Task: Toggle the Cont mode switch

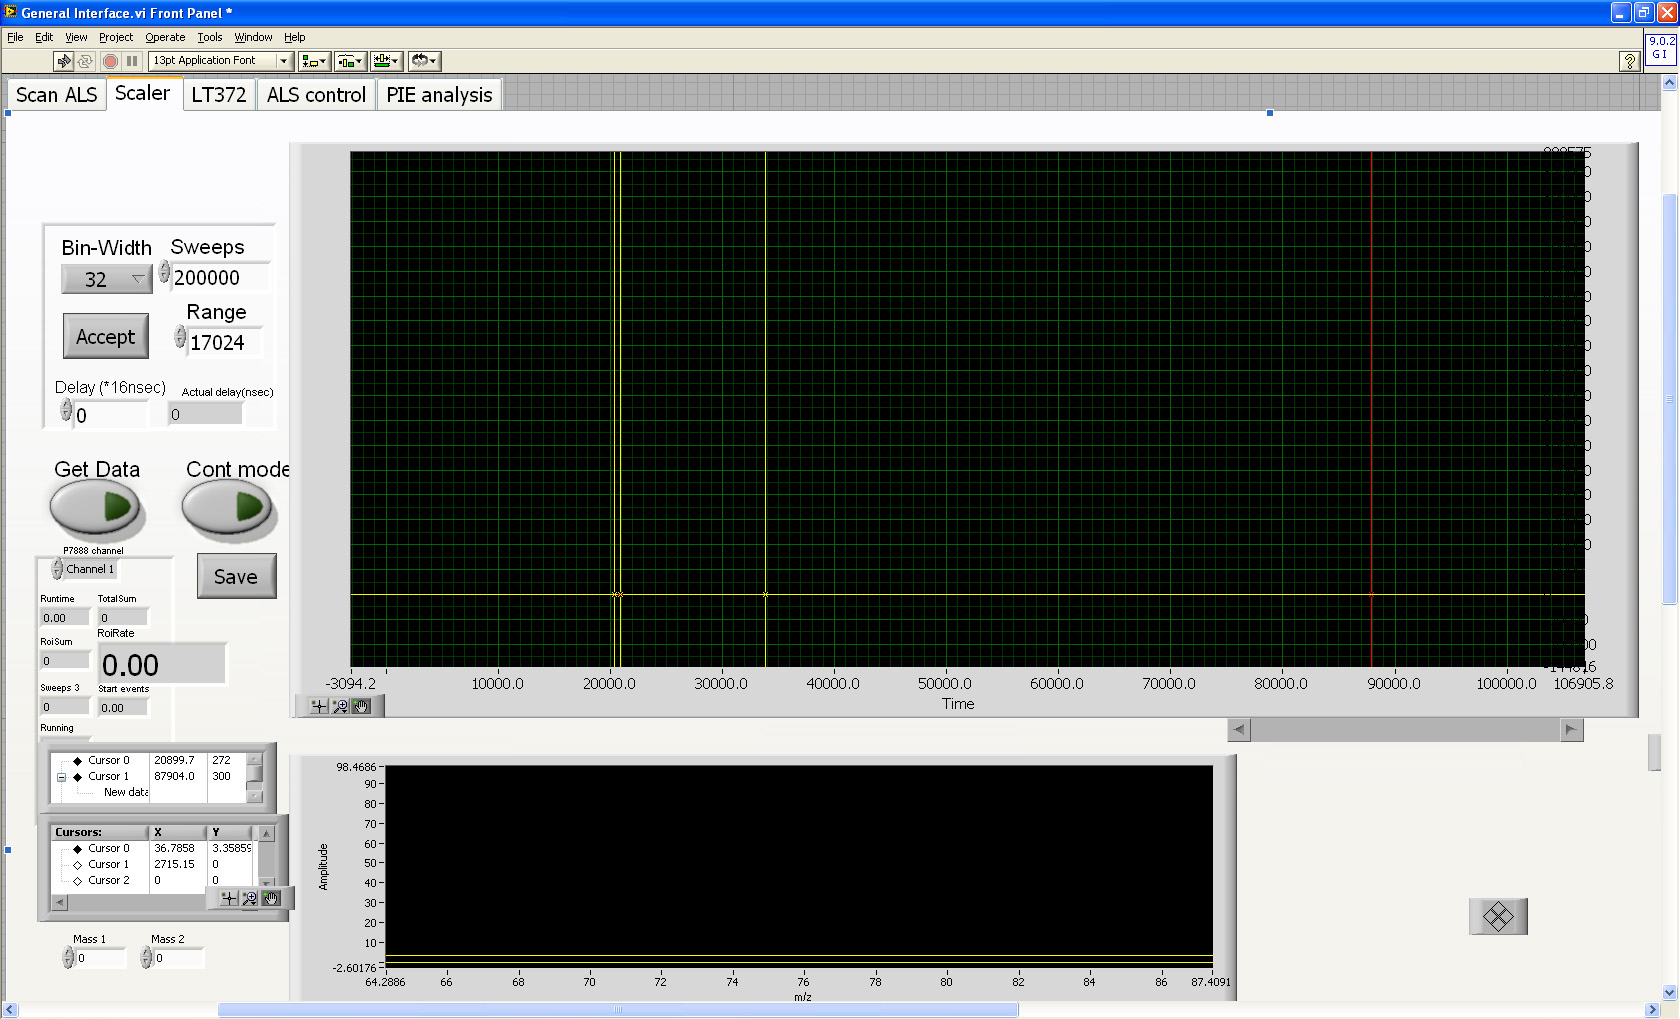Action: coord(228,508)
